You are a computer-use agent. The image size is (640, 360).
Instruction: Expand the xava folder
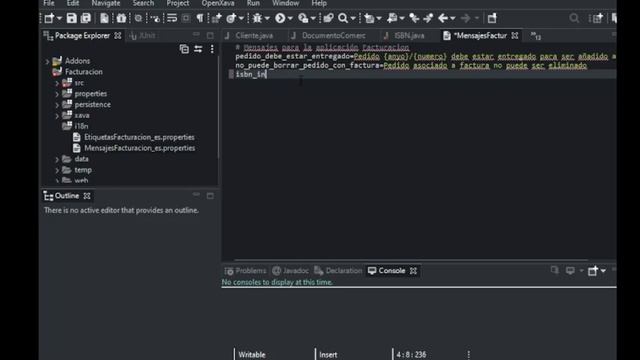click(57, 116)
